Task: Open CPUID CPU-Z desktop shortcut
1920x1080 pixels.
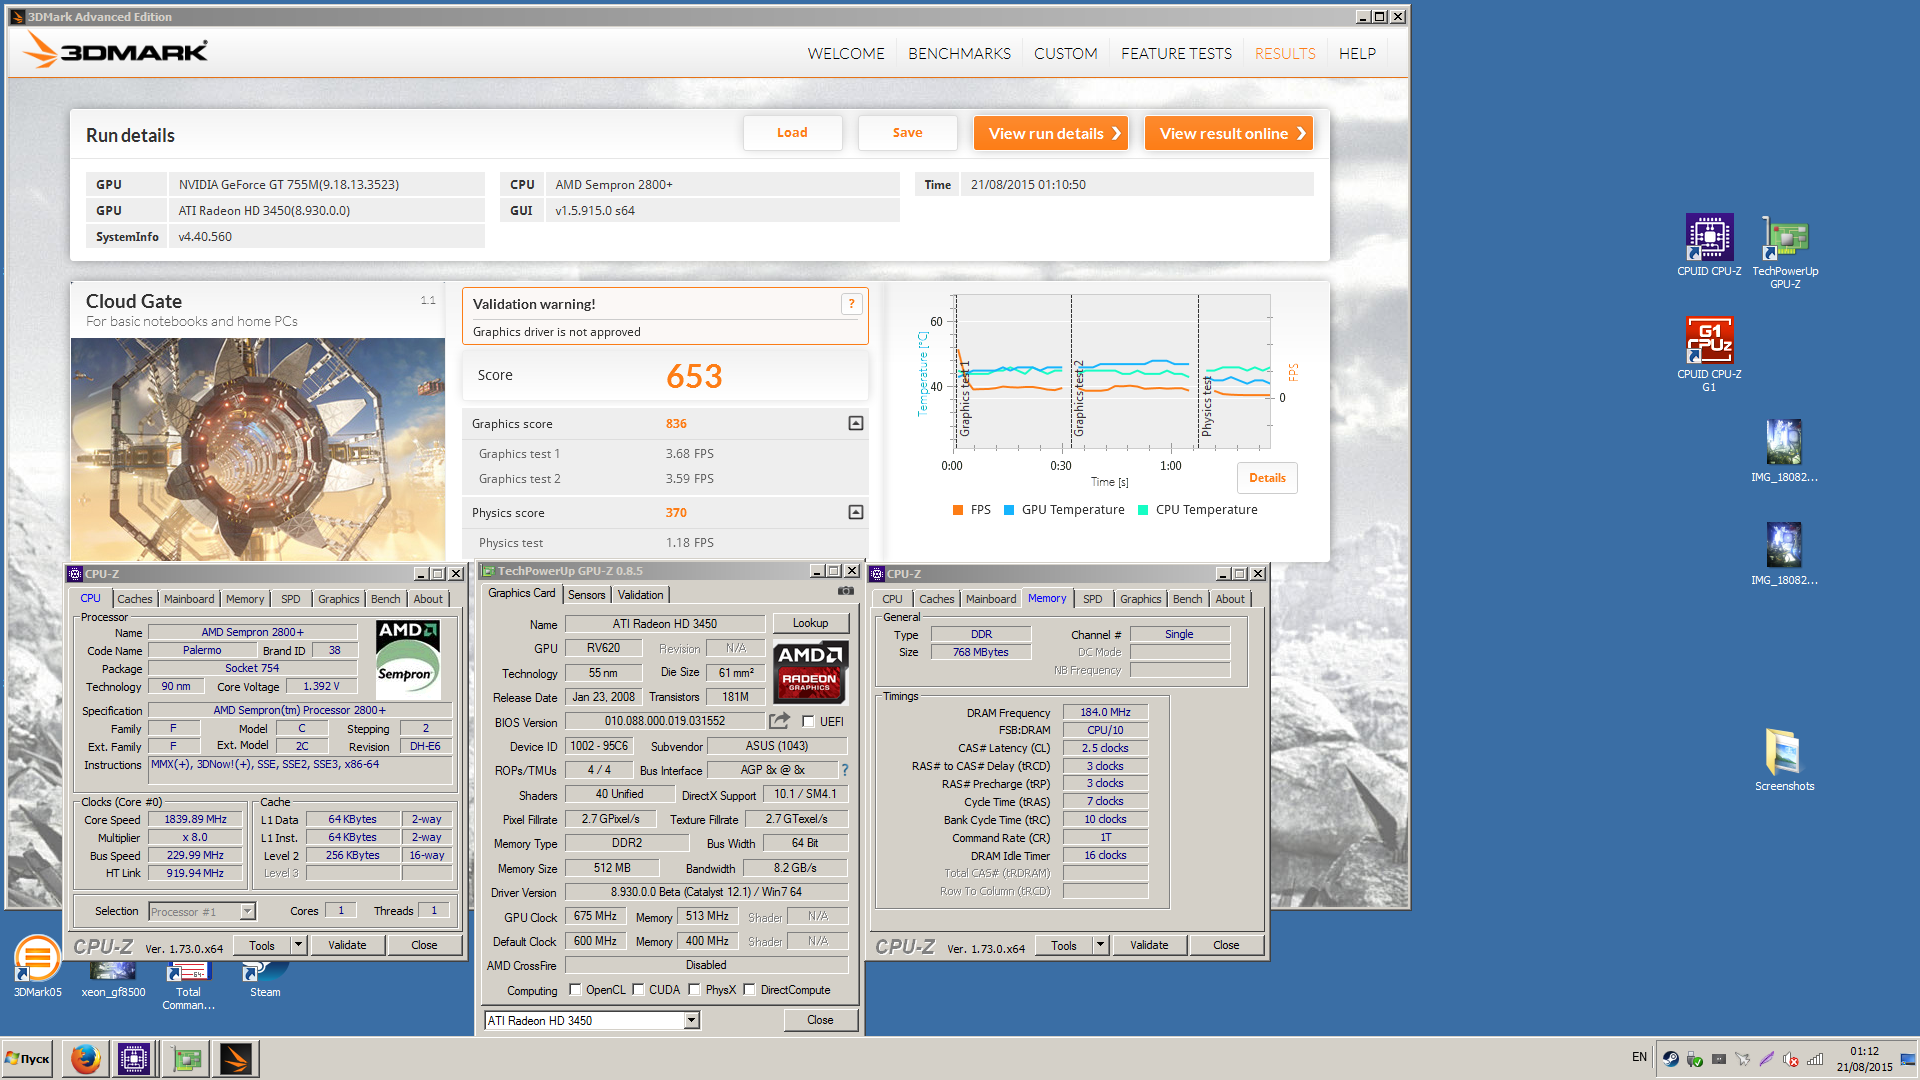Action: pyautogui.click(x=1709, y=246)
